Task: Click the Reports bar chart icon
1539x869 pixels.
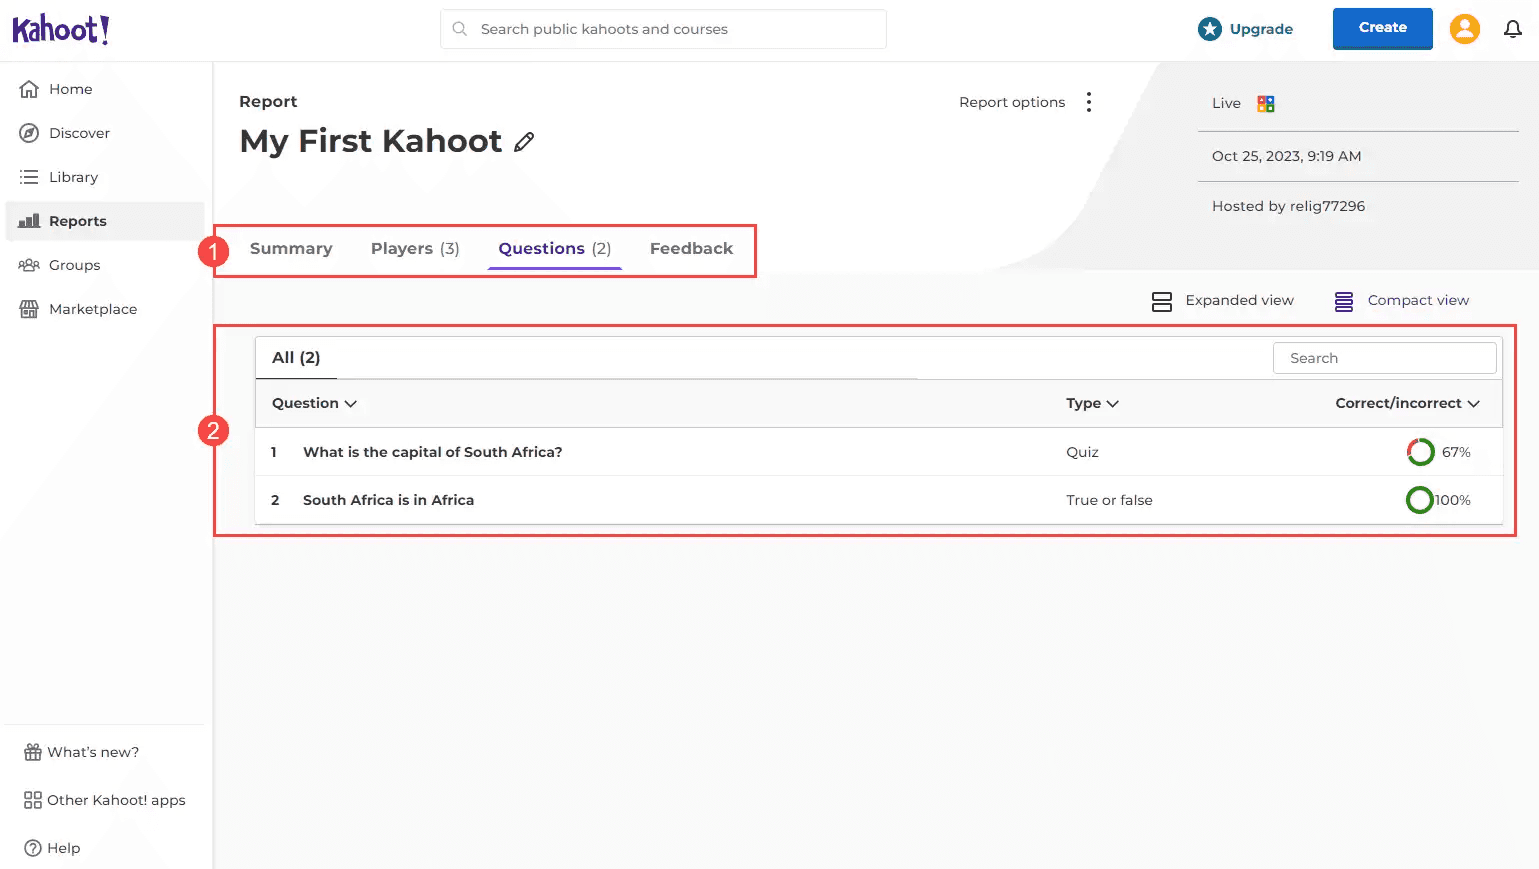Action: point(29,221)
